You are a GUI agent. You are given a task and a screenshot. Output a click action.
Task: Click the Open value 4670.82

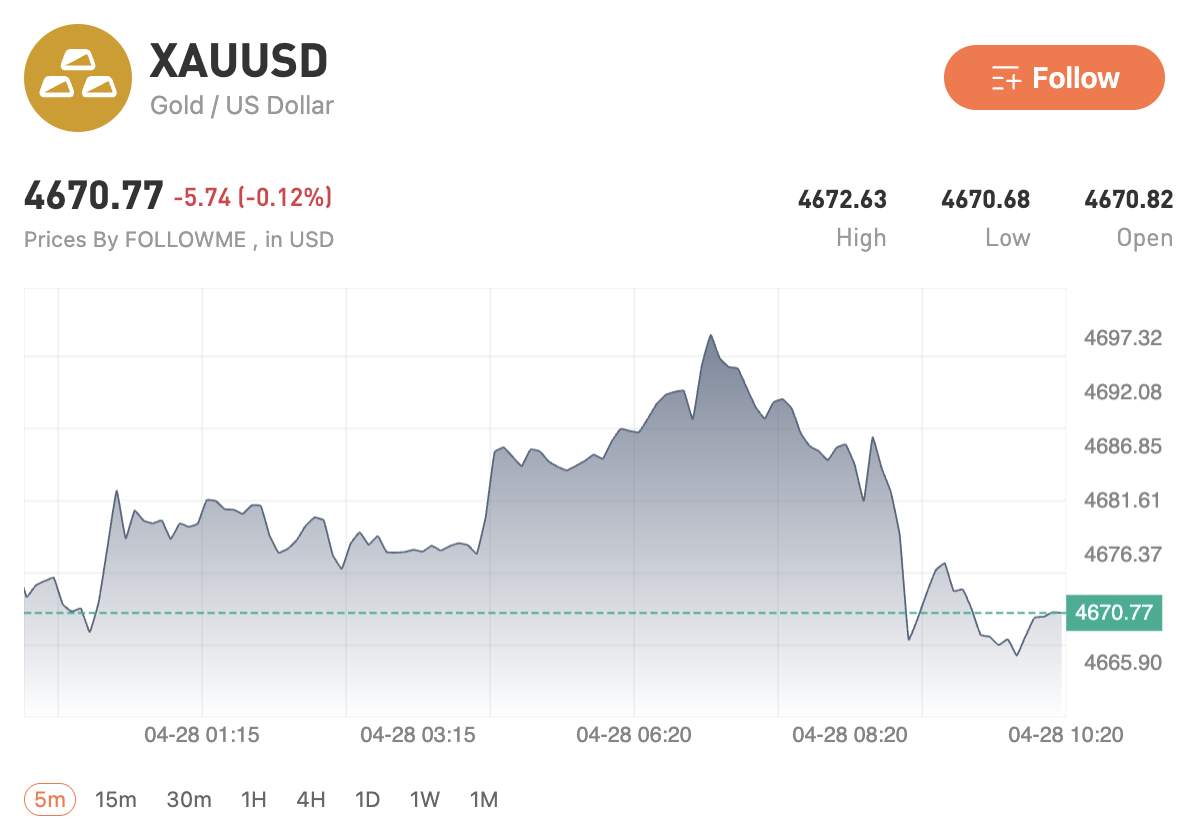tap(1128, 200)
